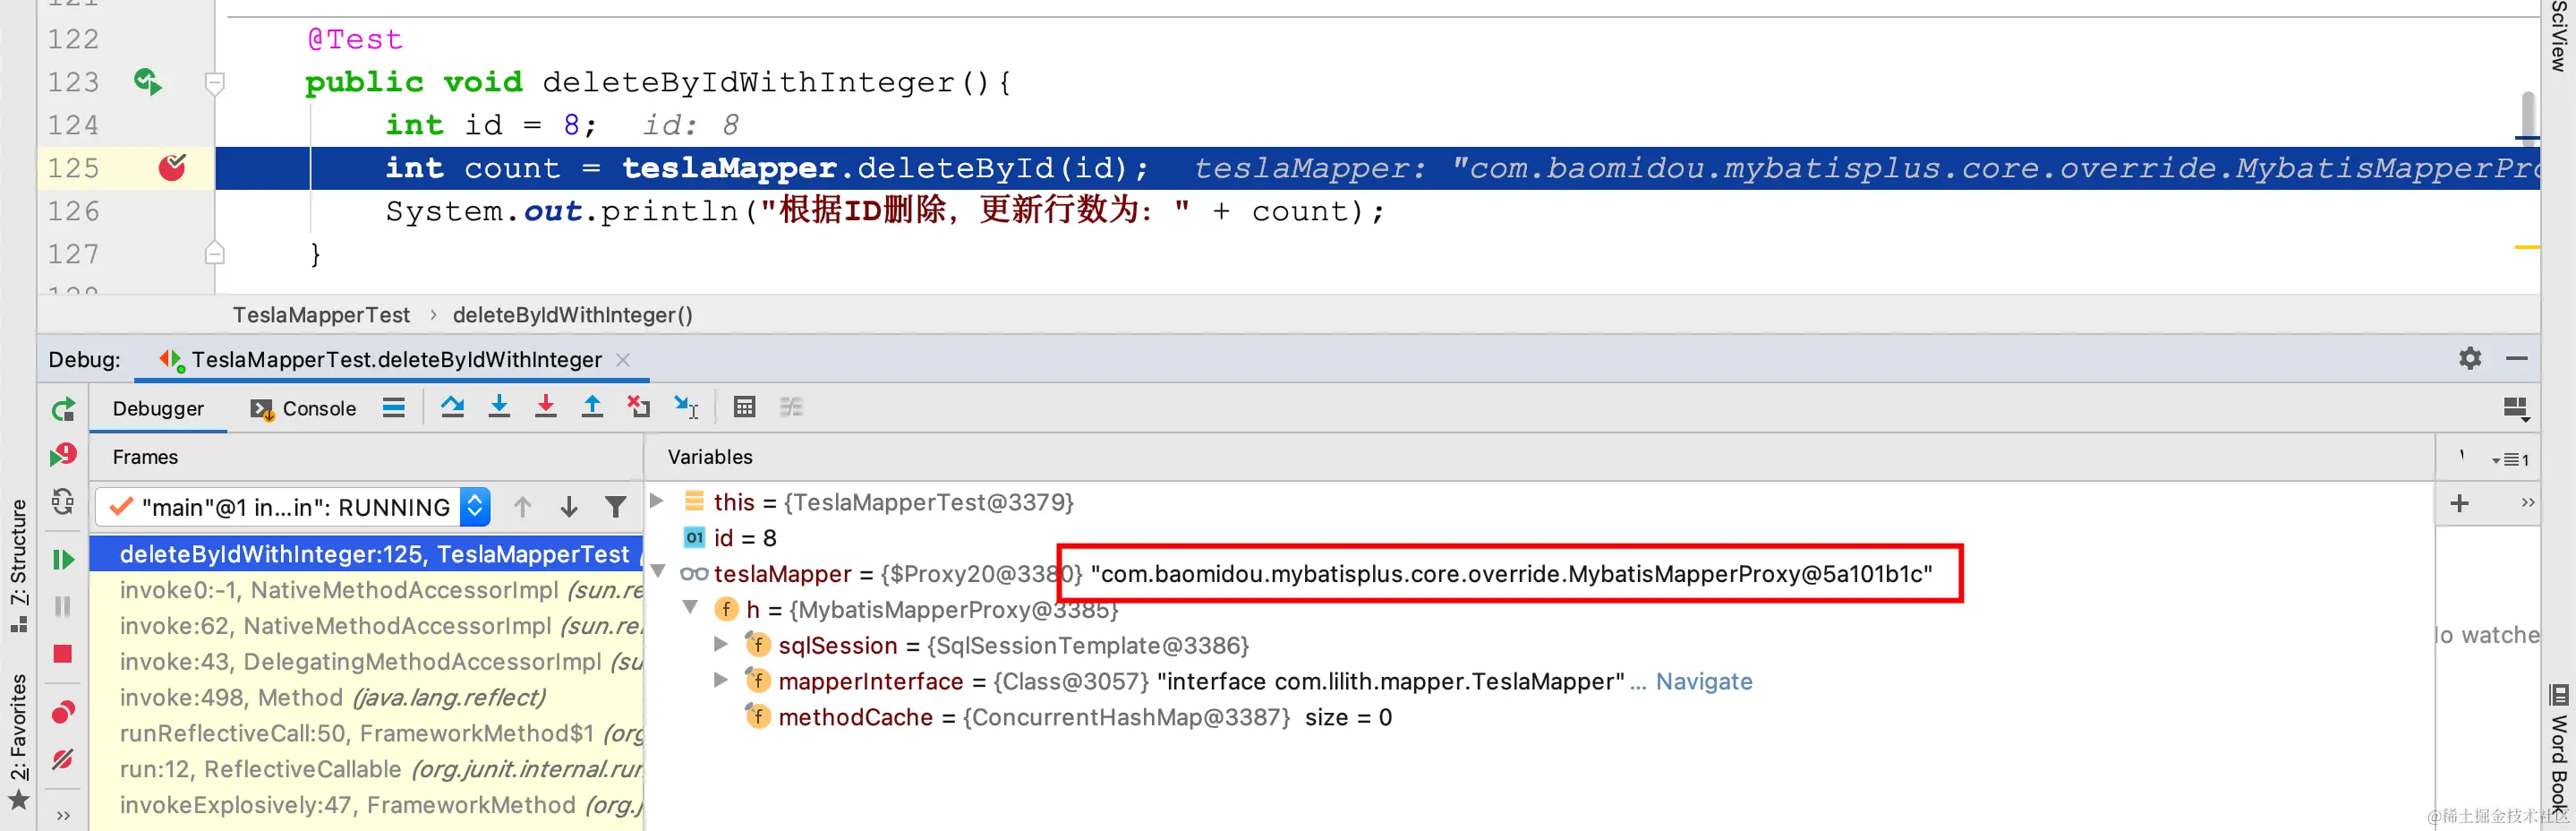Screen dimensions: 2576x831
Task: Open the thread selector dropdown showing main RUNNING
Action: click(292, 507)
